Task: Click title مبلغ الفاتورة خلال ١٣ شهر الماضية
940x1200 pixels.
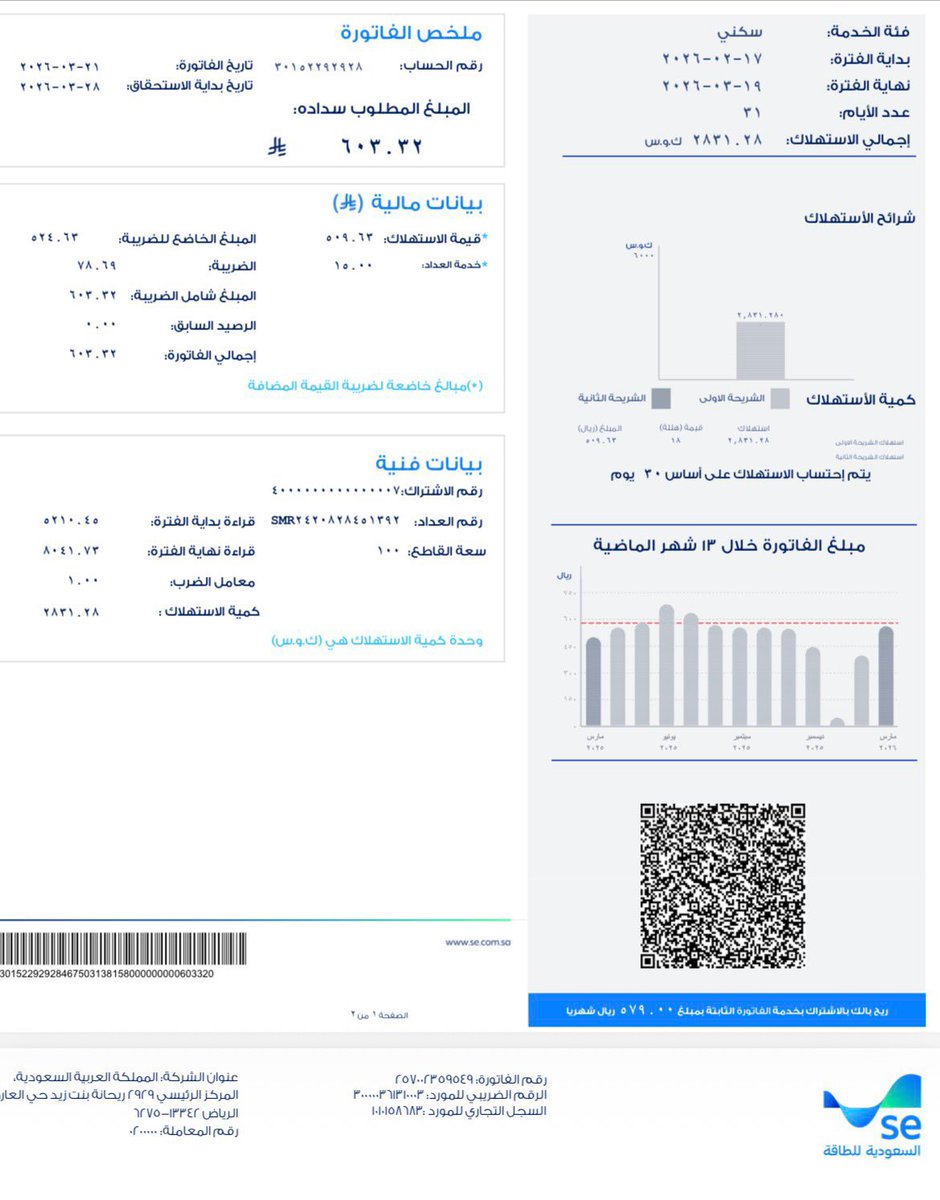Action: [729, 545]
